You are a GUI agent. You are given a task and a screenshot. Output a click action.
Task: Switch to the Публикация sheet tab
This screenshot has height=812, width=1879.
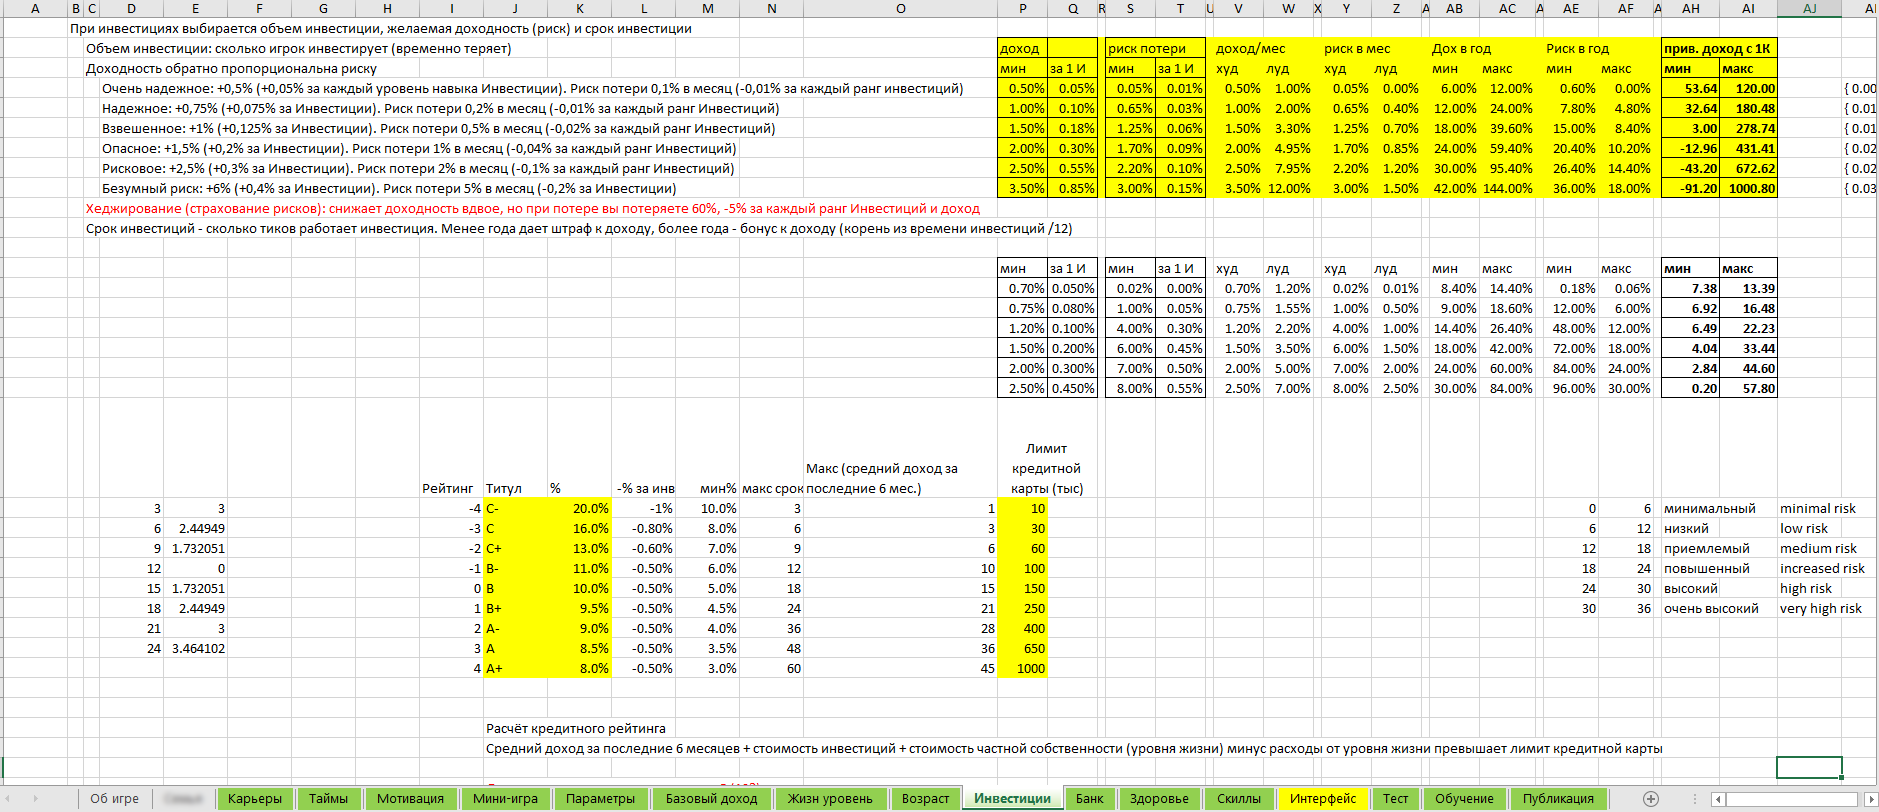pyautogui.click(x=1558, y=798)
